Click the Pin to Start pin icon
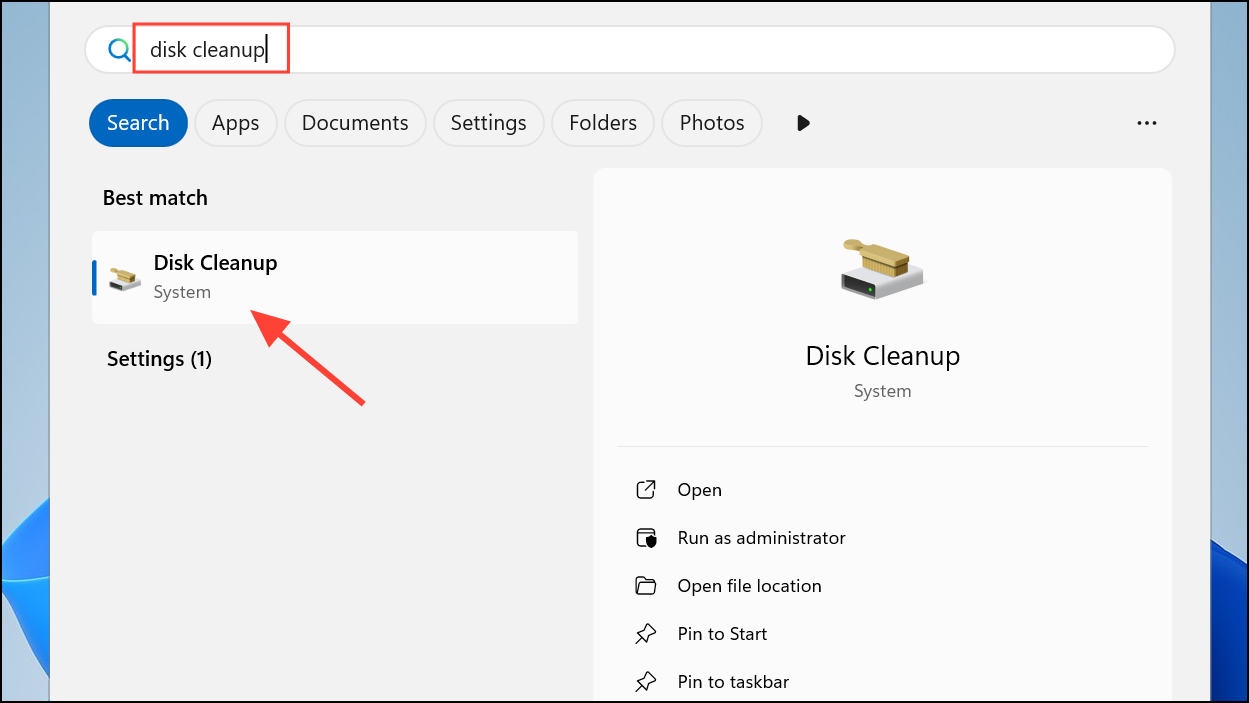This screenshot has width=1249, height=703. [x=646, y=634]
